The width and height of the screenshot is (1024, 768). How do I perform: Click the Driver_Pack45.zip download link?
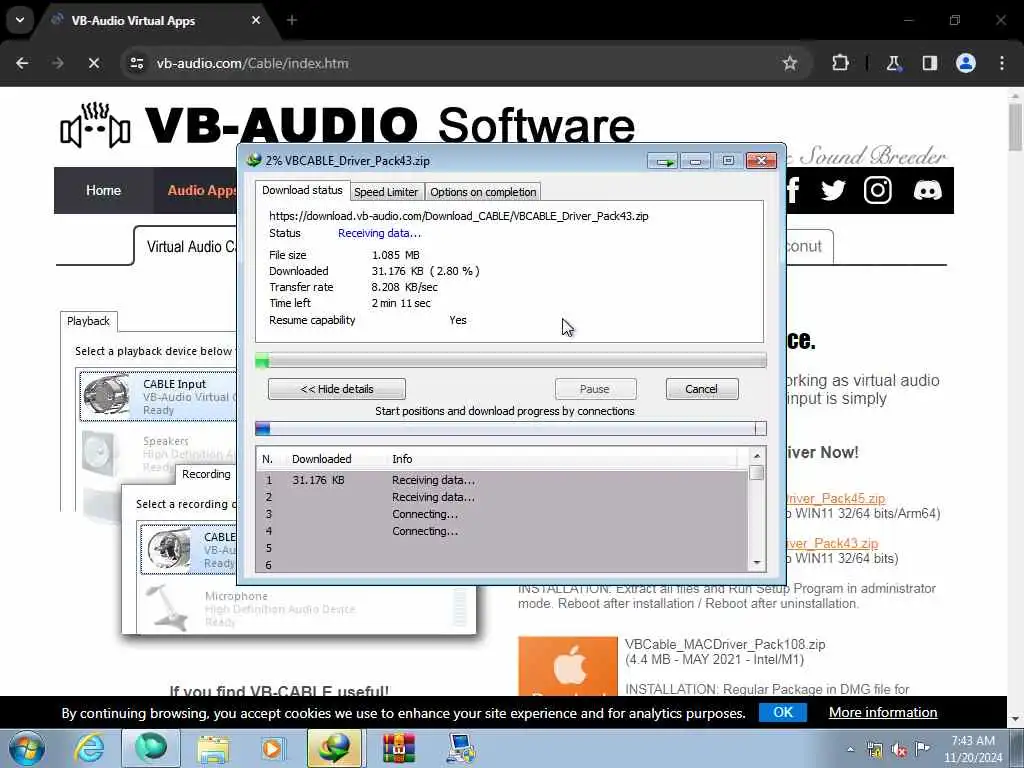(x=835, y=499)
